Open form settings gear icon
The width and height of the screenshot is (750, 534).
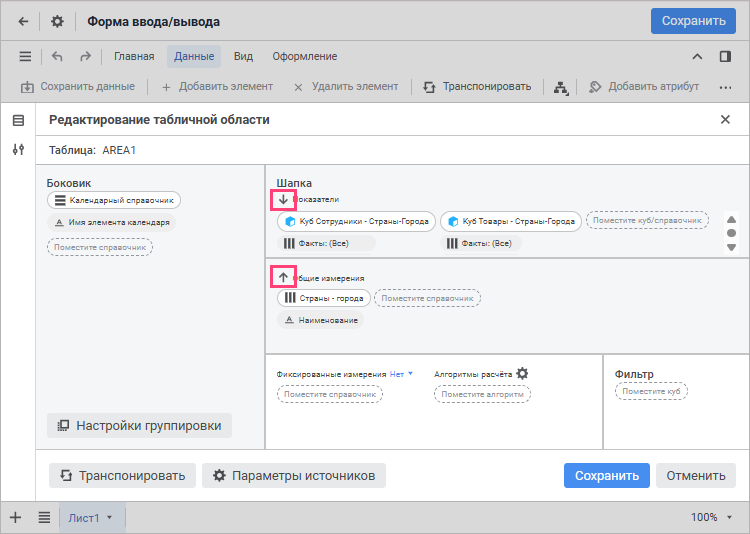[x=57, y=22]
